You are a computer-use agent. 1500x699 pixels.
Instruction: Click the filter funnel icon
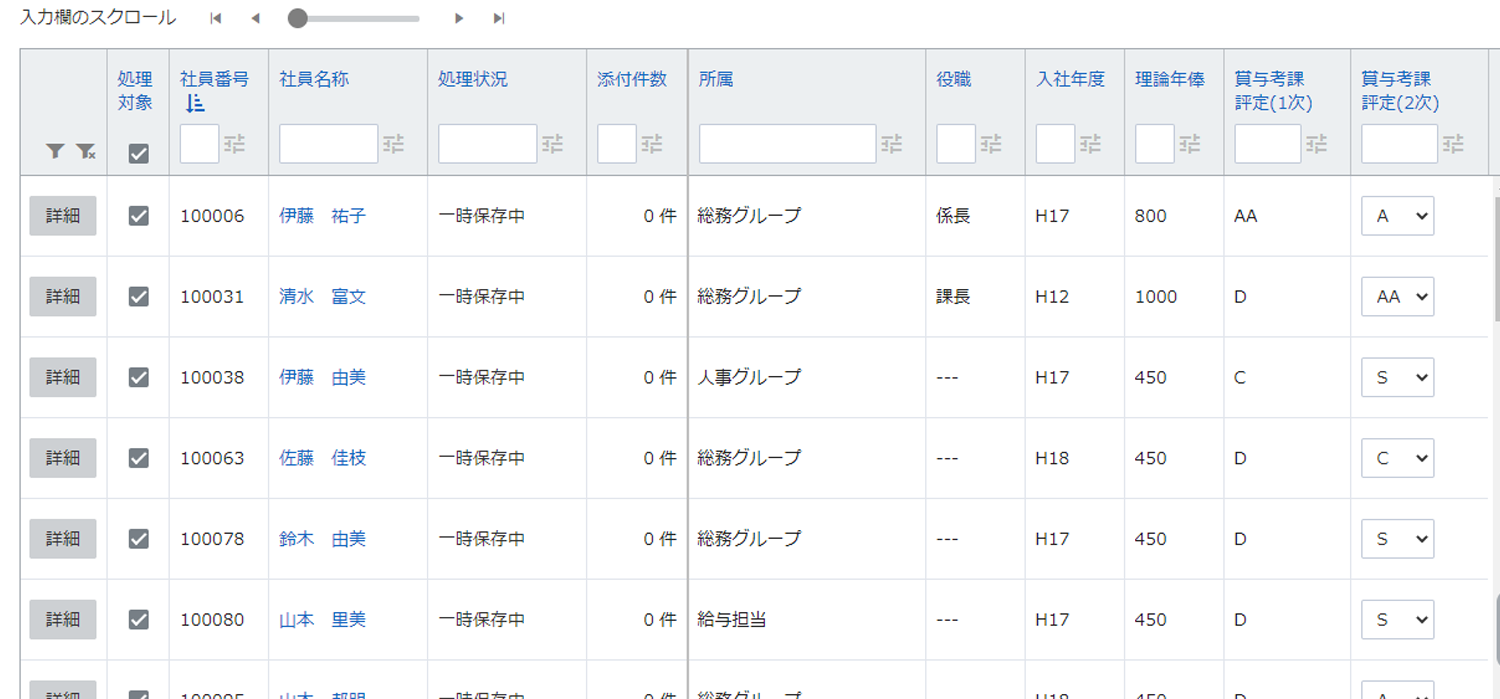(55, 151)
